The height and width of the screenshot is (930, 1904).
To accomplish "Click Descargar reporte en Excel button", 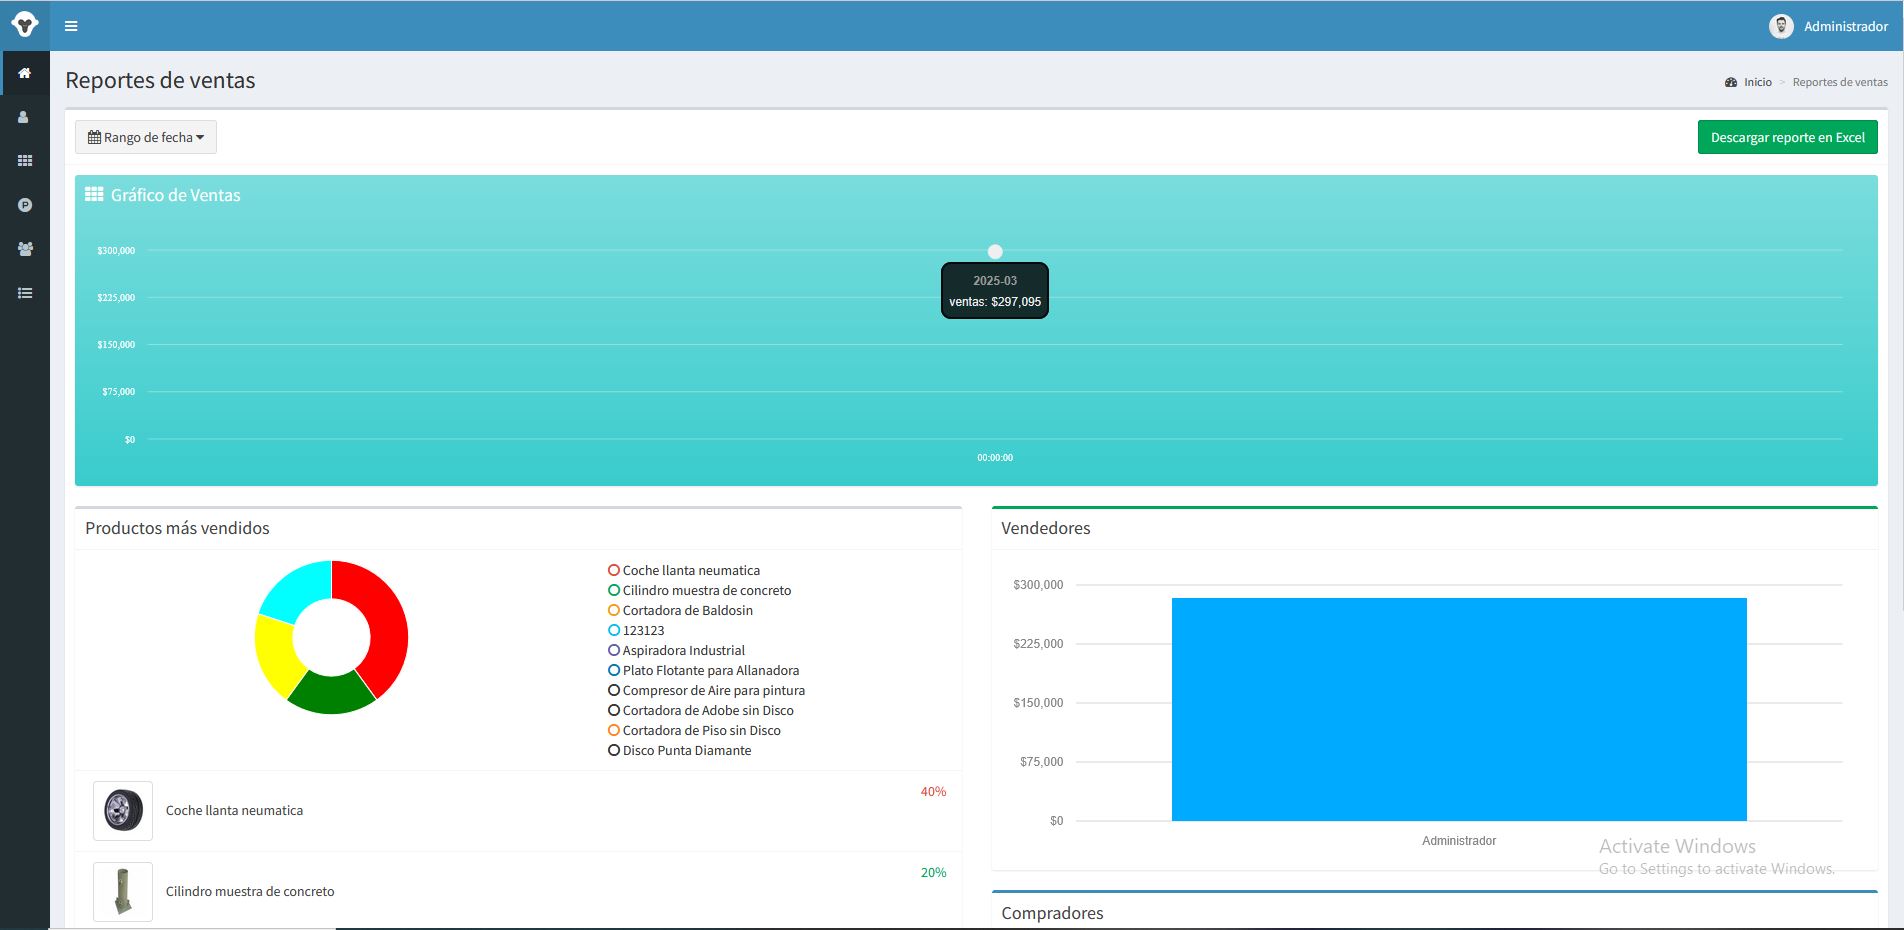I will 1787,137.
